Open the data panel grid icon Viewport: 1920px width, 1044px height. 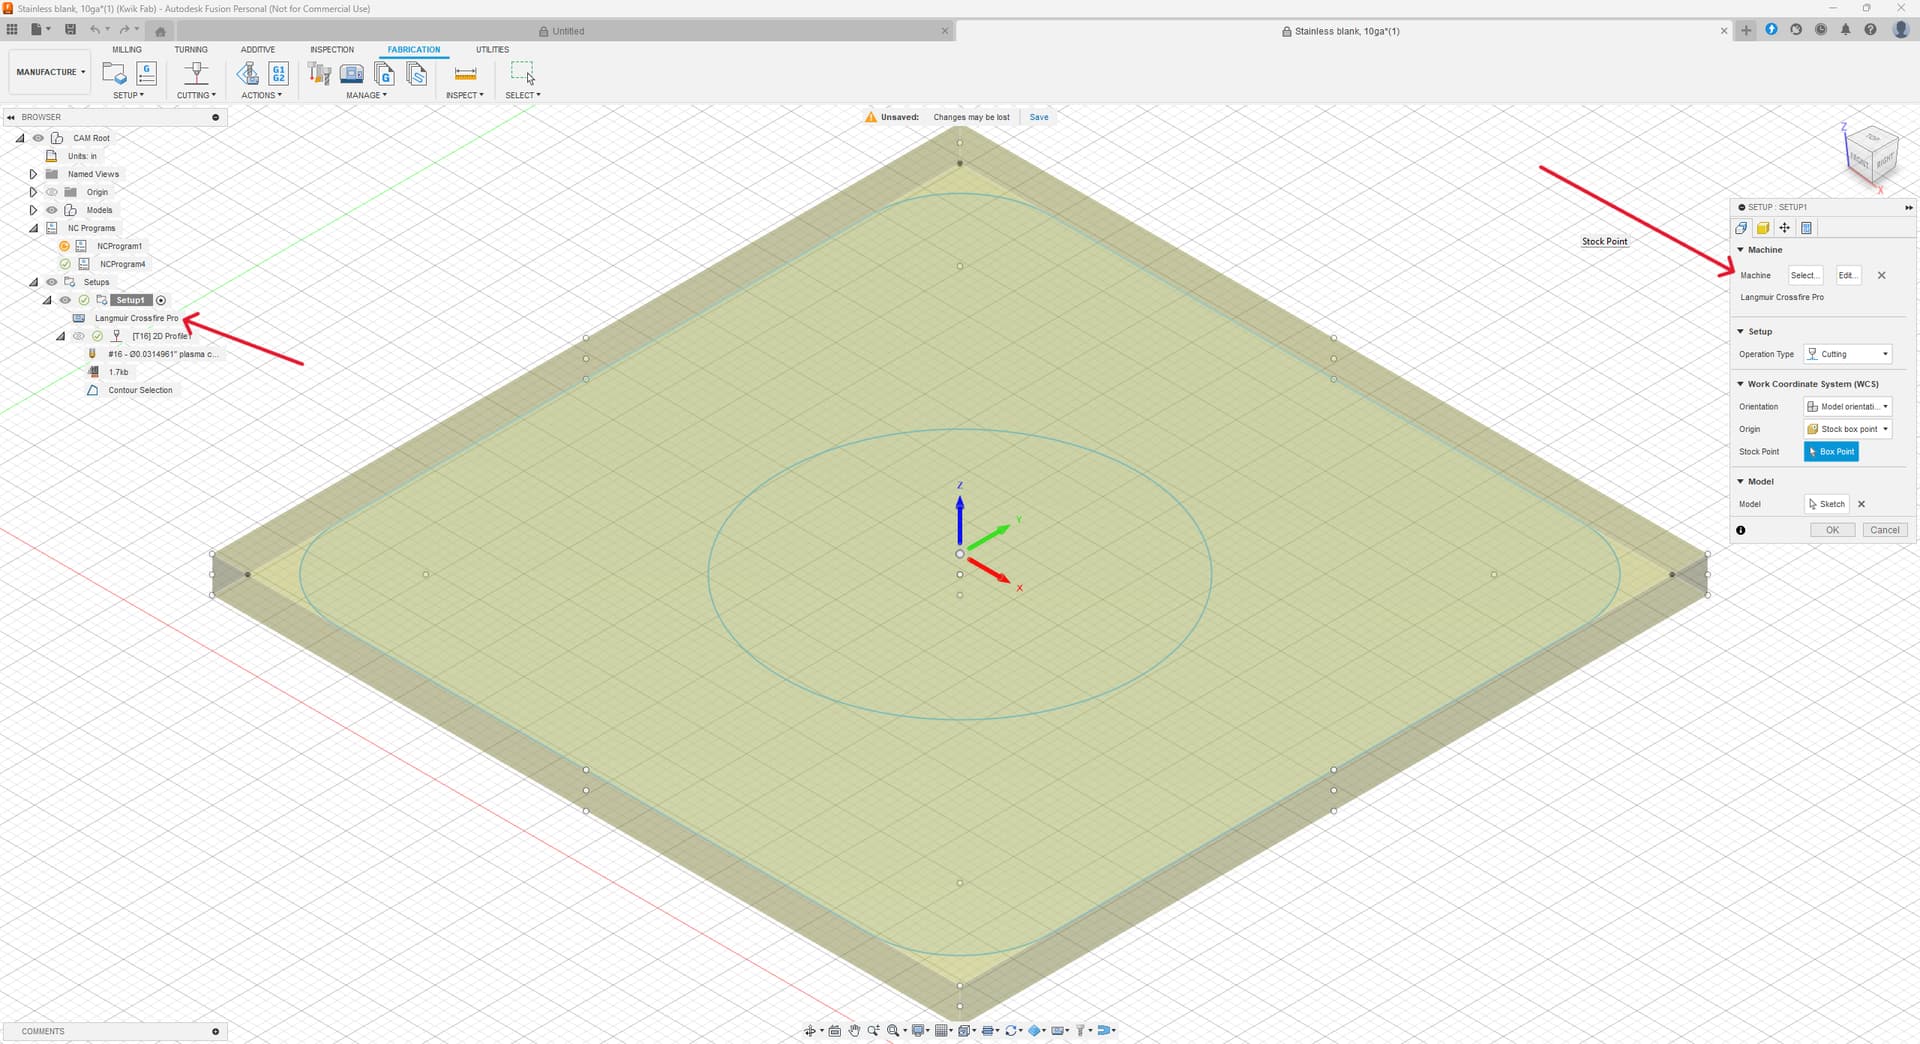click(x=12, y=30)
